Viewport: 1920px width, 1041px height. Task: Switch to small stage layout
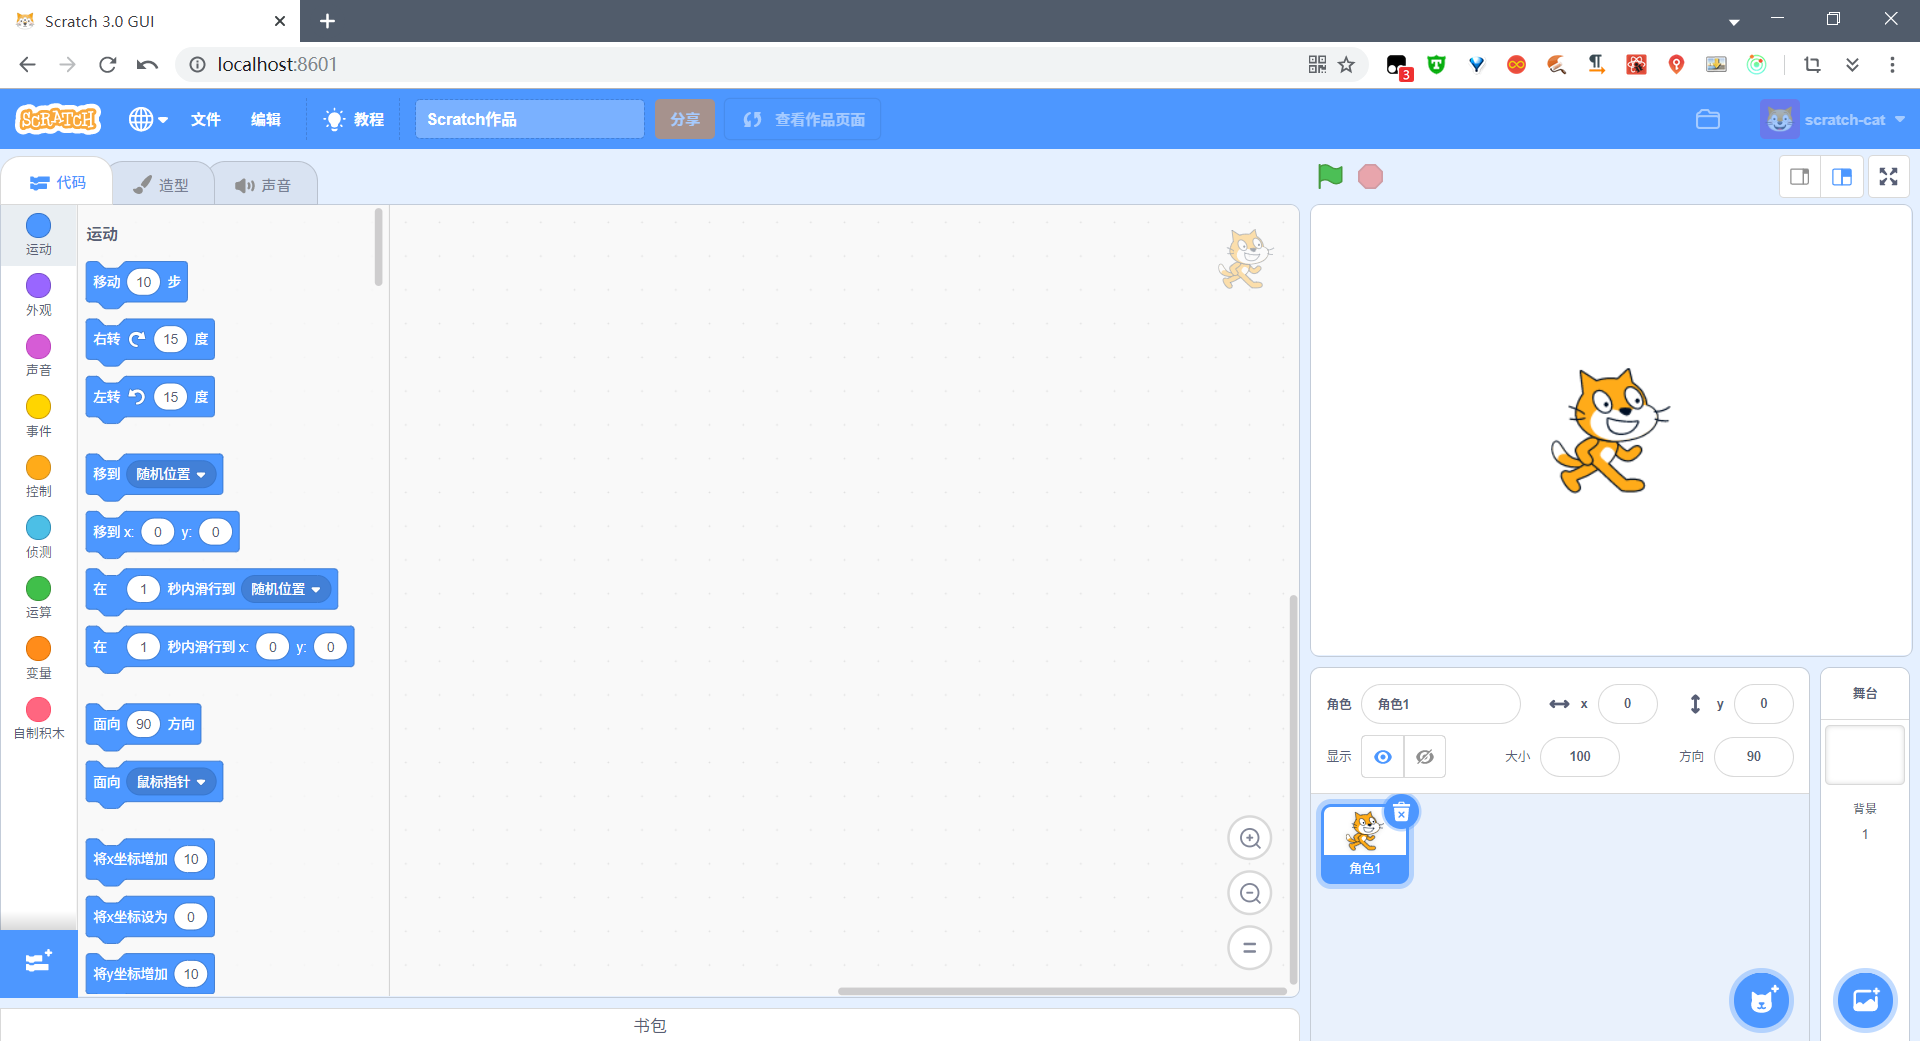click(1800, 177)
